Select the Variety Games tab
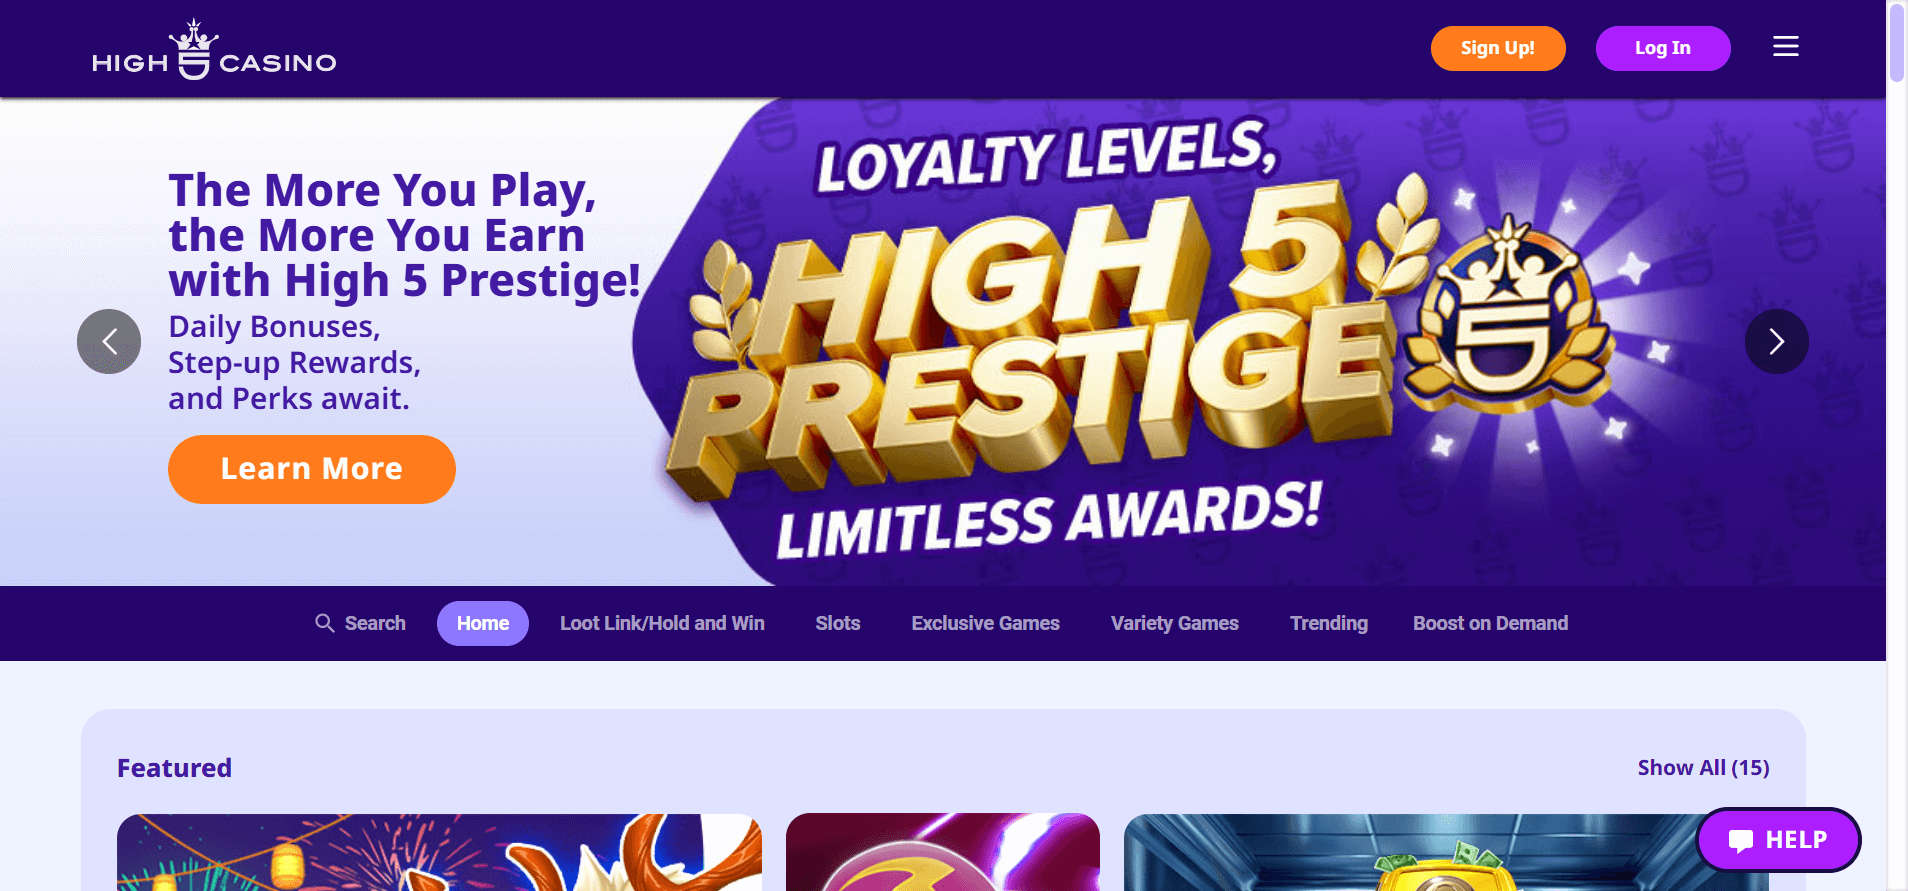The image size is (1908, 891). 1175,623
